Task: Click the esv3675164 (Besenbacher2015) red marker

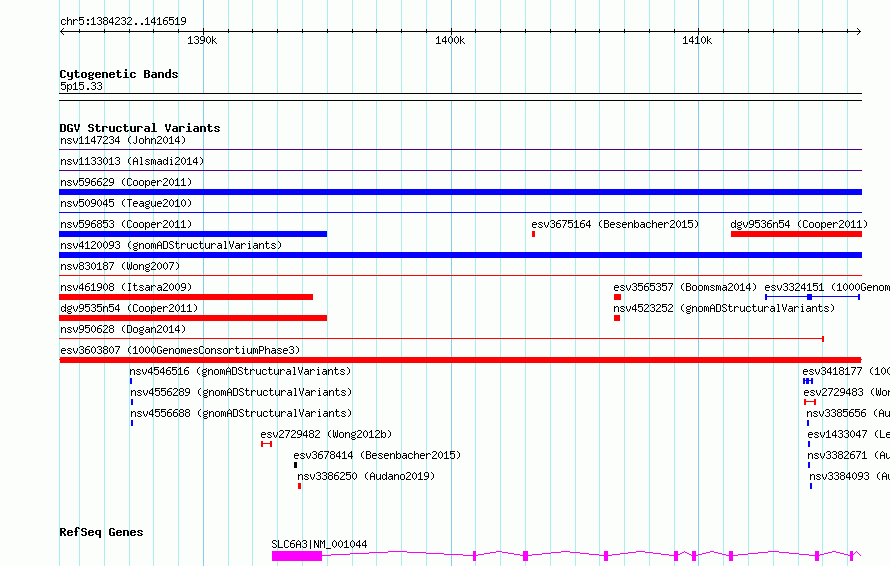Action: (534, 234)
